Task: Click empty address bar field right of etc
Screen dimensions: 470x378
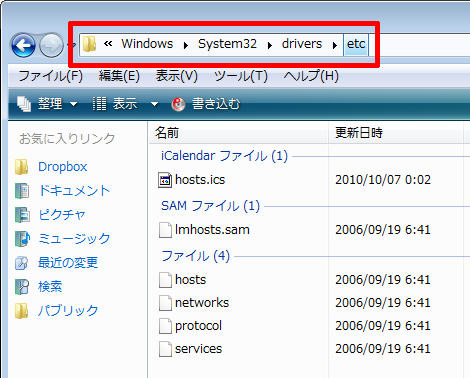Action: coord(420,44)
